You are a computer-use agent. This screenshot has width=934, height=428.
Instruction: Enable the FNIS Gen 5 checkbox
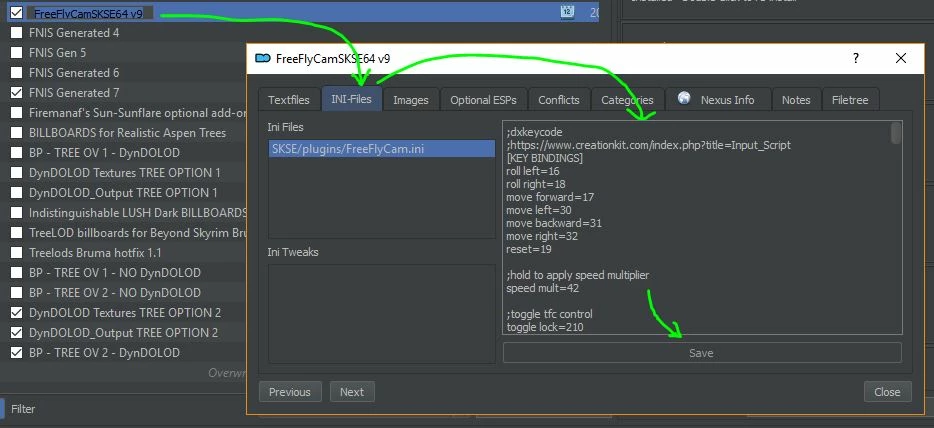[x=17, y=53]
